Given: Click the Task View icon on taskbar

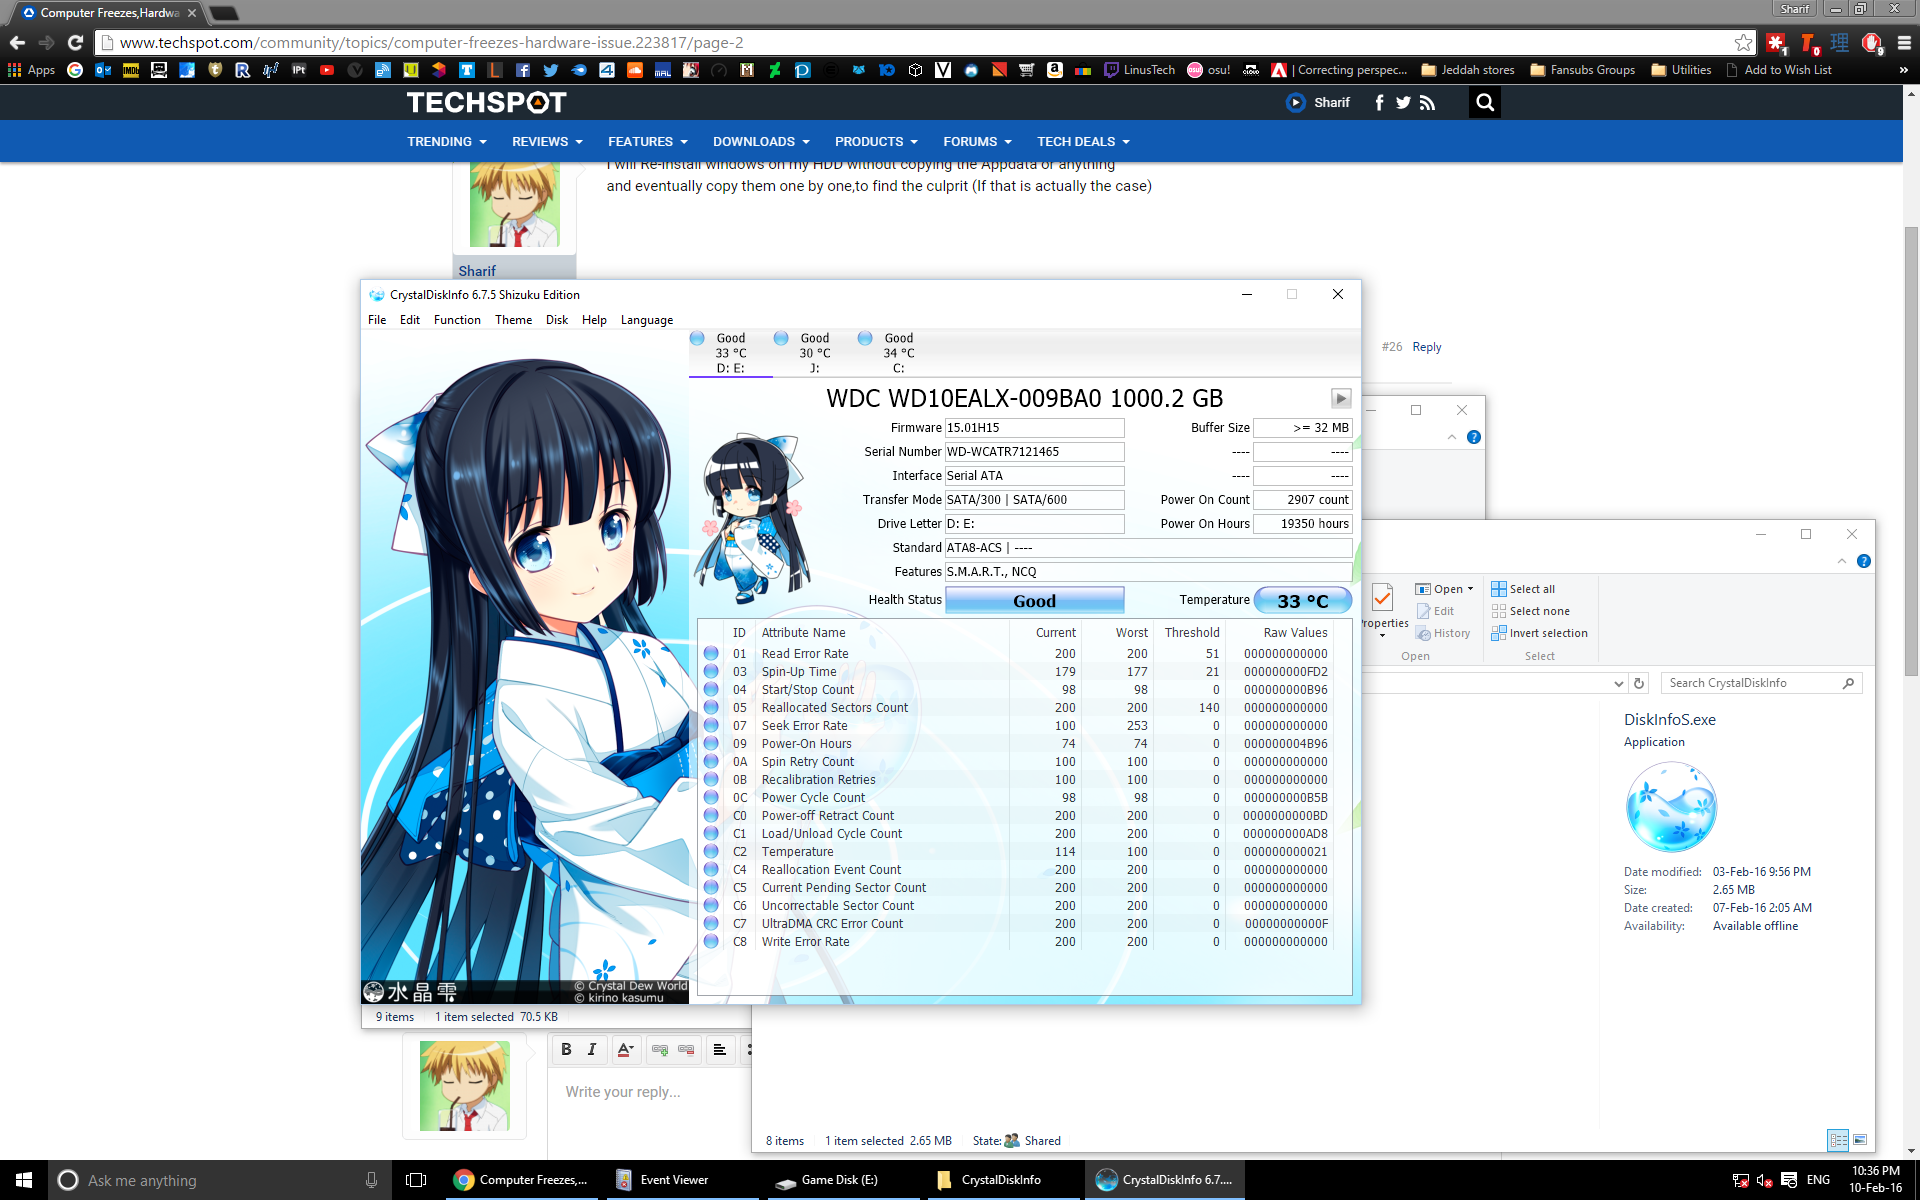Looking at the screenshot, I should (x=416, y=1180).
